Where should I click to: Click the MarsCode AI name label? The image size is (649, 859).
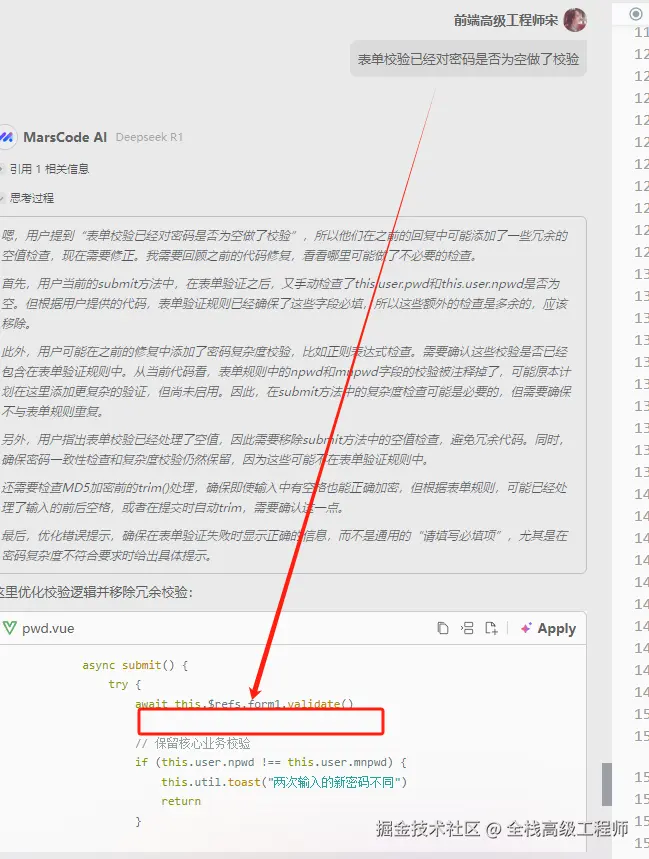(x=65, y=137)
